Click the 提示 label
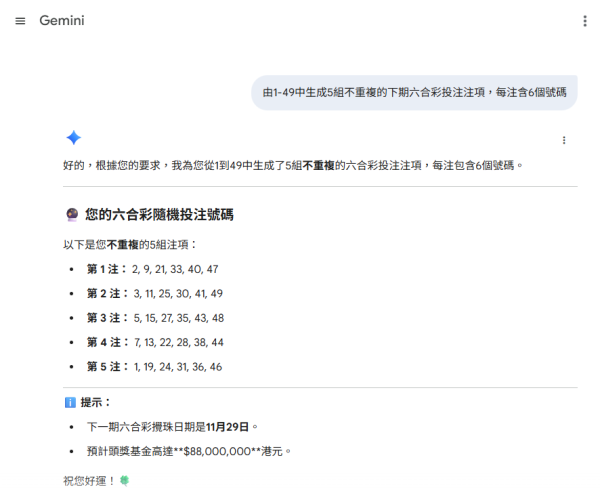Image resolution: width=600 pixels, height=489 pixels. [x=95, y=403]
